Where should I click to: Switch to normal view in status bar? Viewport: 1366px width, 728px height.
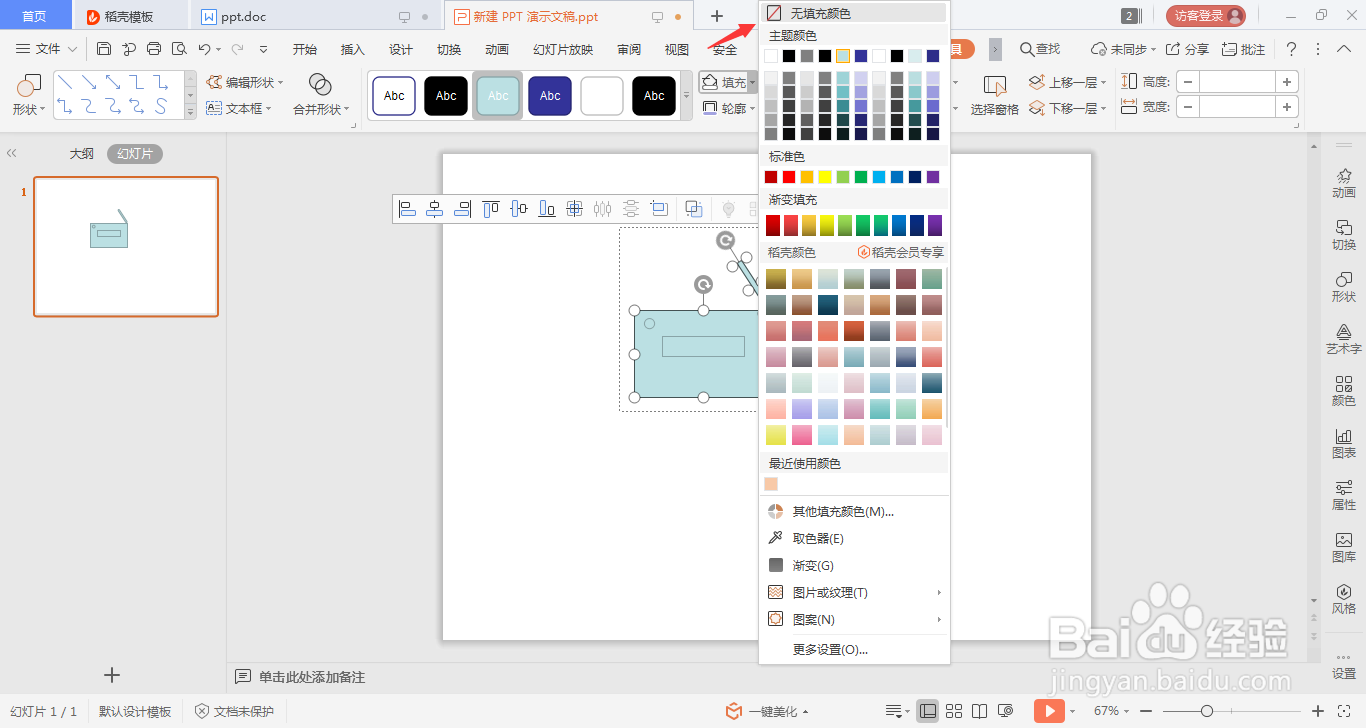pos(928,711)
